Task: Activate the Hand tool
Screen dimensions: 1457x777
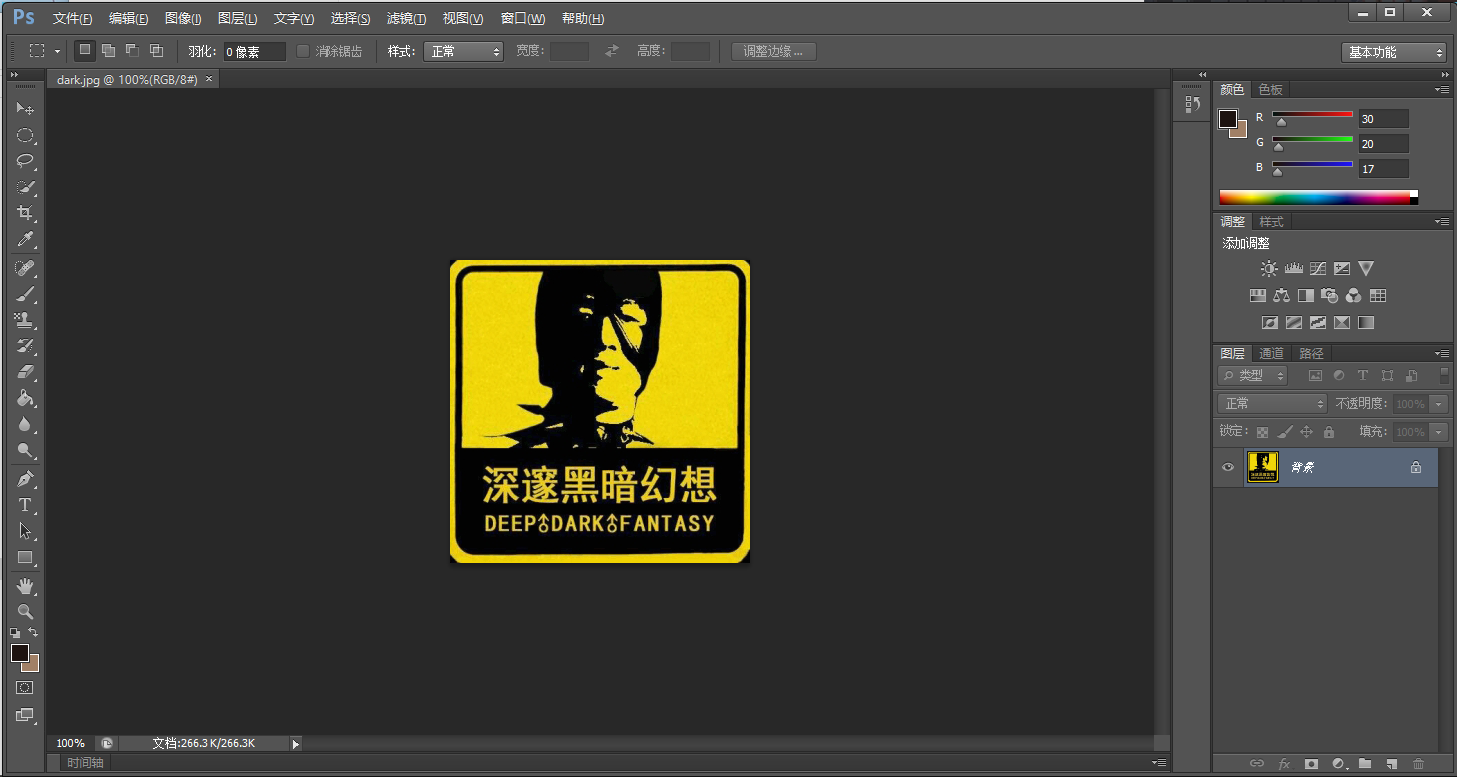Action: pyautogui.click(x=25, y=585)
